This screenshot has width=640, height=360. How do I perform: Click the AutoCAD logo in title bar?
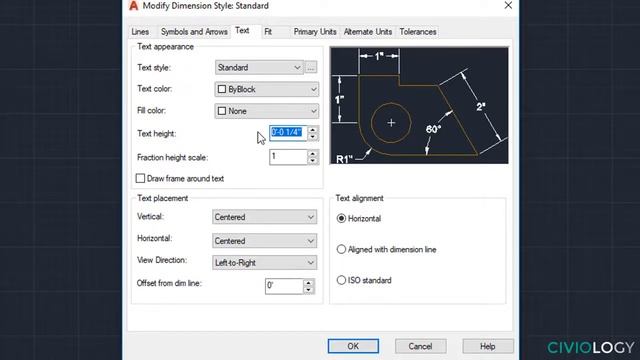[133, 6]
